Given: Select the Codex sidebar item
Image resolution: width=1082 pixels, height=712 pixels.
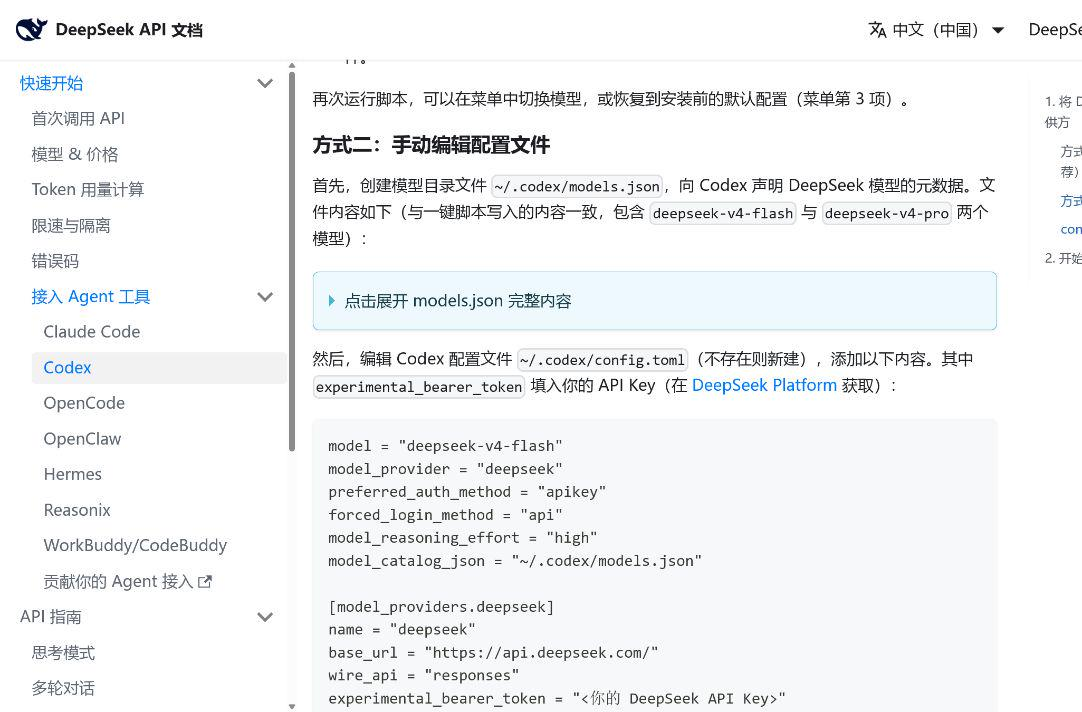Looking at the screenshot, I should click(x=159, y=368).
